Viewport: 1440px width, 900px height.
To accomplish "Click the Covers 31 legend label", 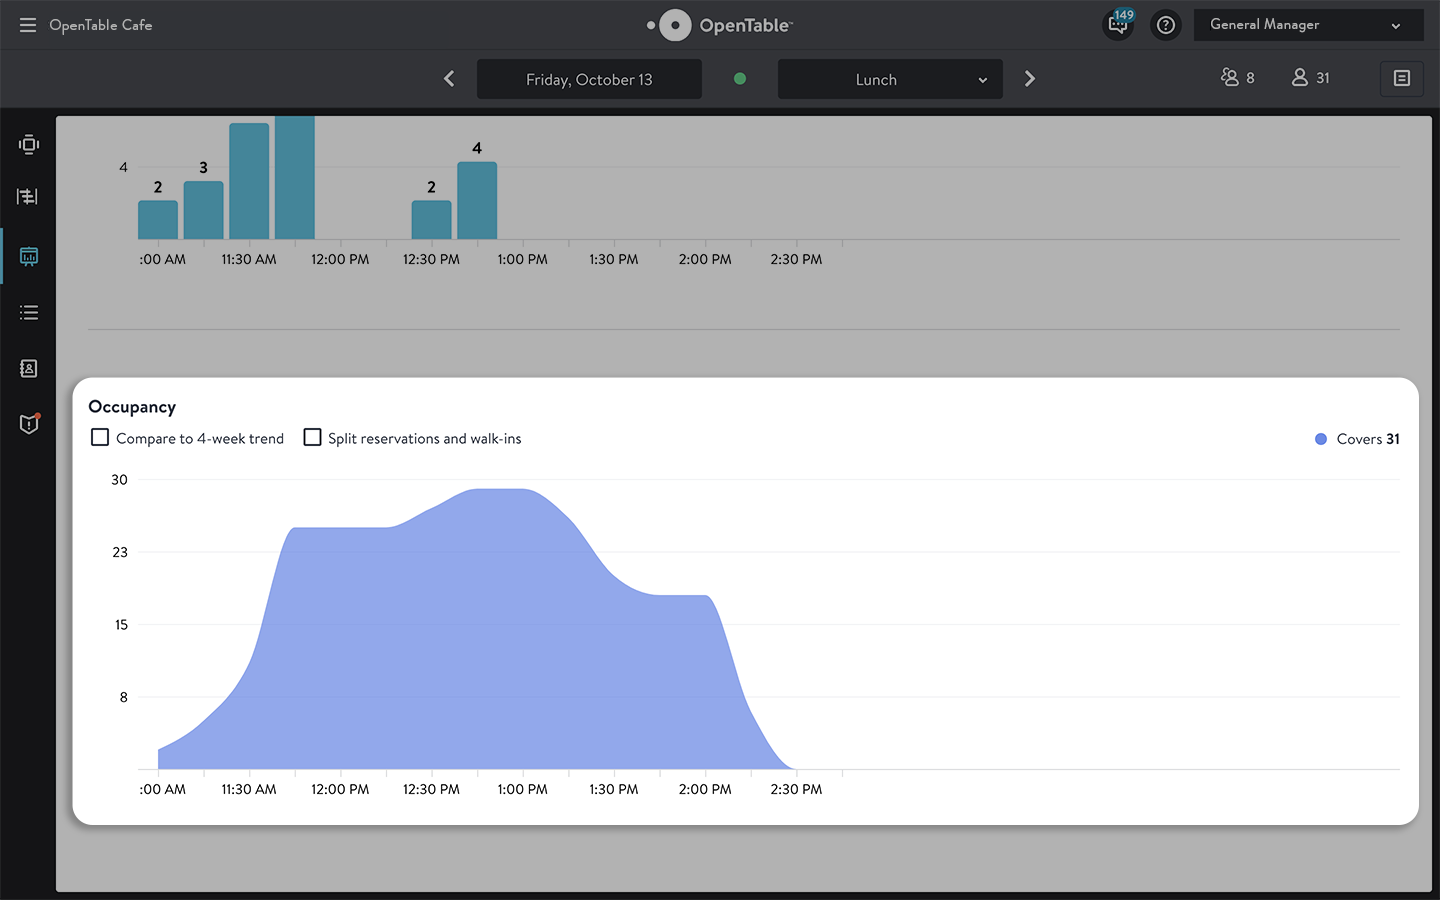I will [x=1368, y=439].
